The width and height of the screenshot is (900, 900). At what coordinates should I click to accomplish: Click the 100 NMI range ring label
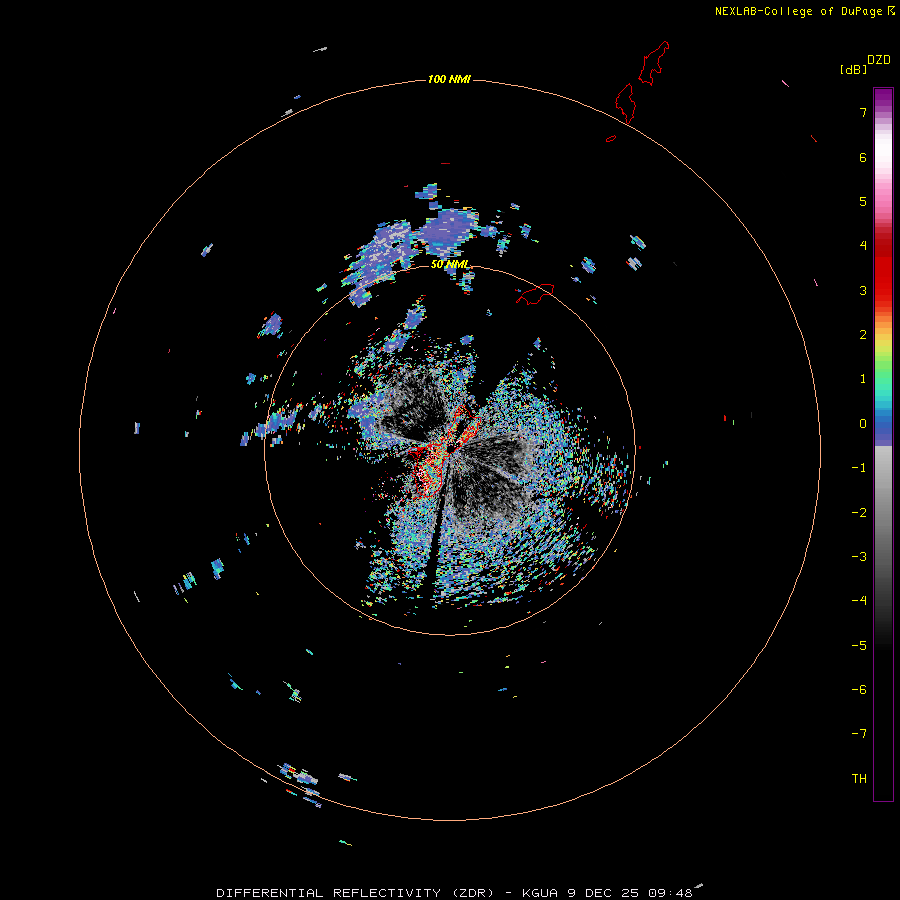[449, 79]
